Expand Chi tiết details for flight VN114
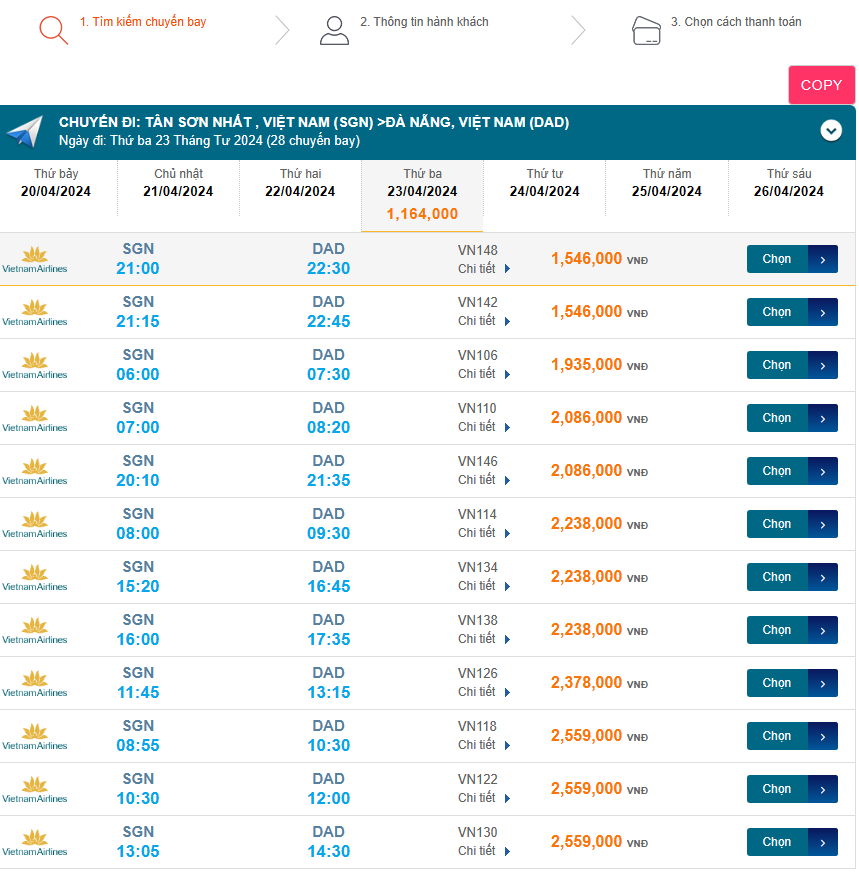 tap(484, 533)
